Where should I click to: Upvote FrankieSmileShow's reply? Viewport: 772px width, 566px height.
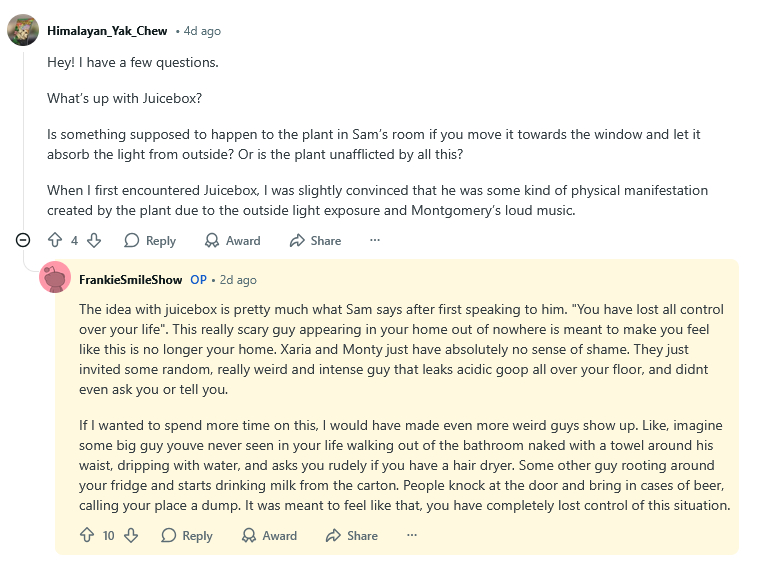(87, 536)
